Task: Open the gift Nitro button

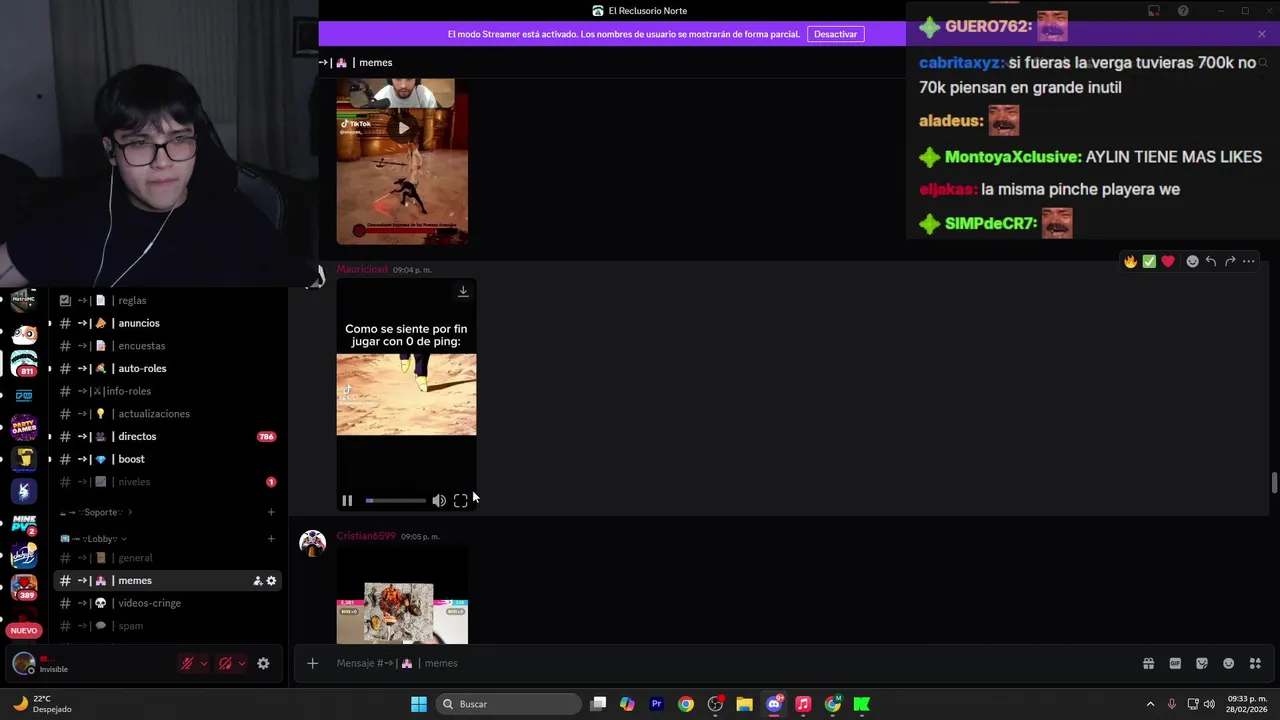Action: [x=1149, y=663]
